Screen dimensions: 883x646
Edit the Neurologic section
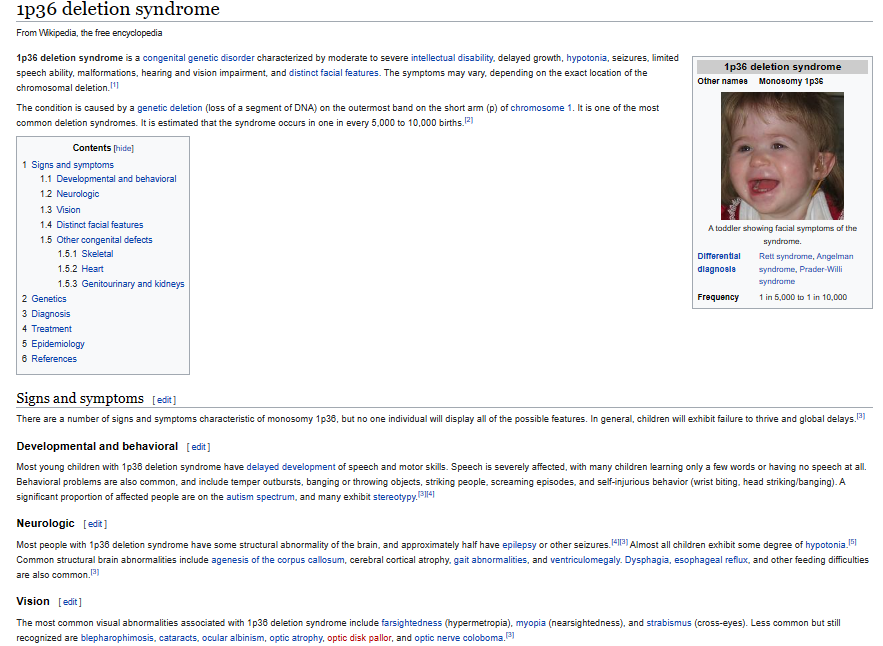95,524
